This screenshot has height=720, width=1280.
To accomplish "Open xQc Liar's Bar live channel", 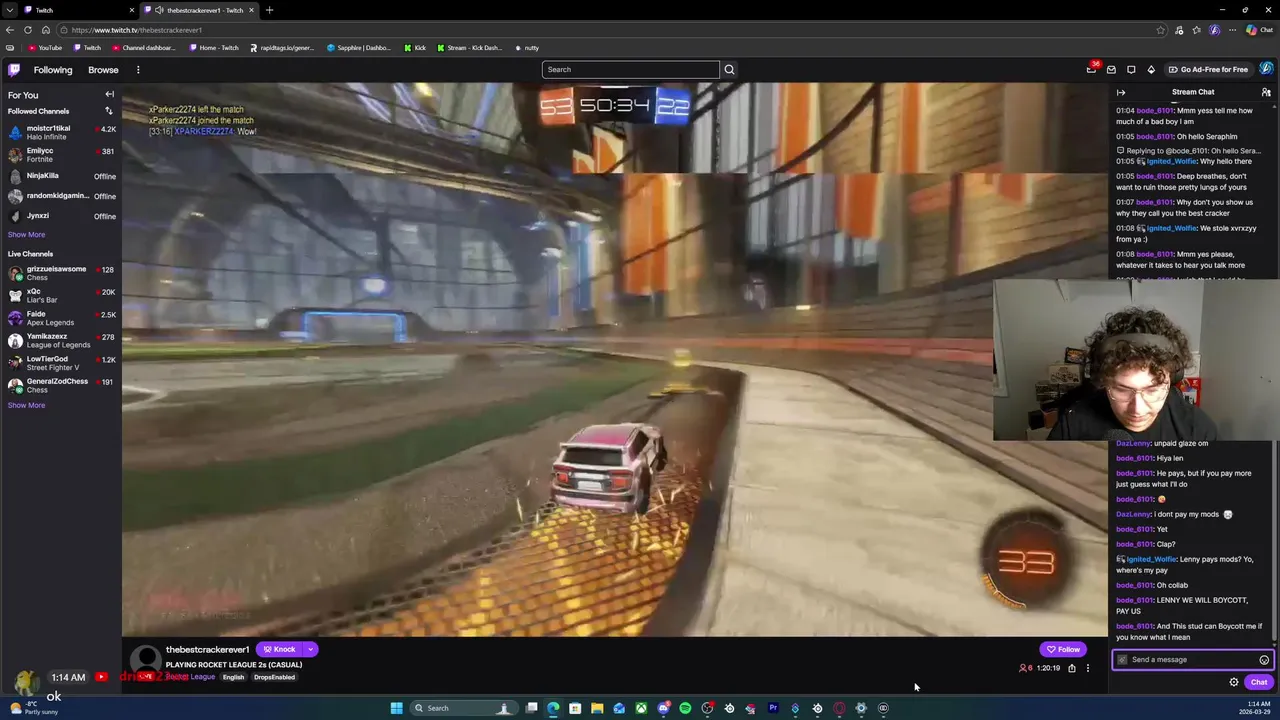I will pyautogui.click(x=61, y=295).
